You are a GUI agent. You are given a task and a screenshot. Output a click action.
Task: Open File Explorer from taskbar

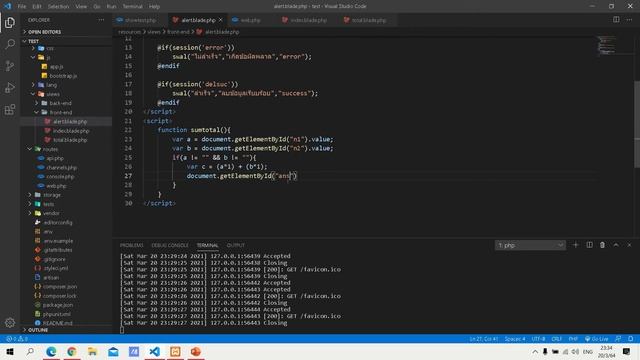(93, 351)
